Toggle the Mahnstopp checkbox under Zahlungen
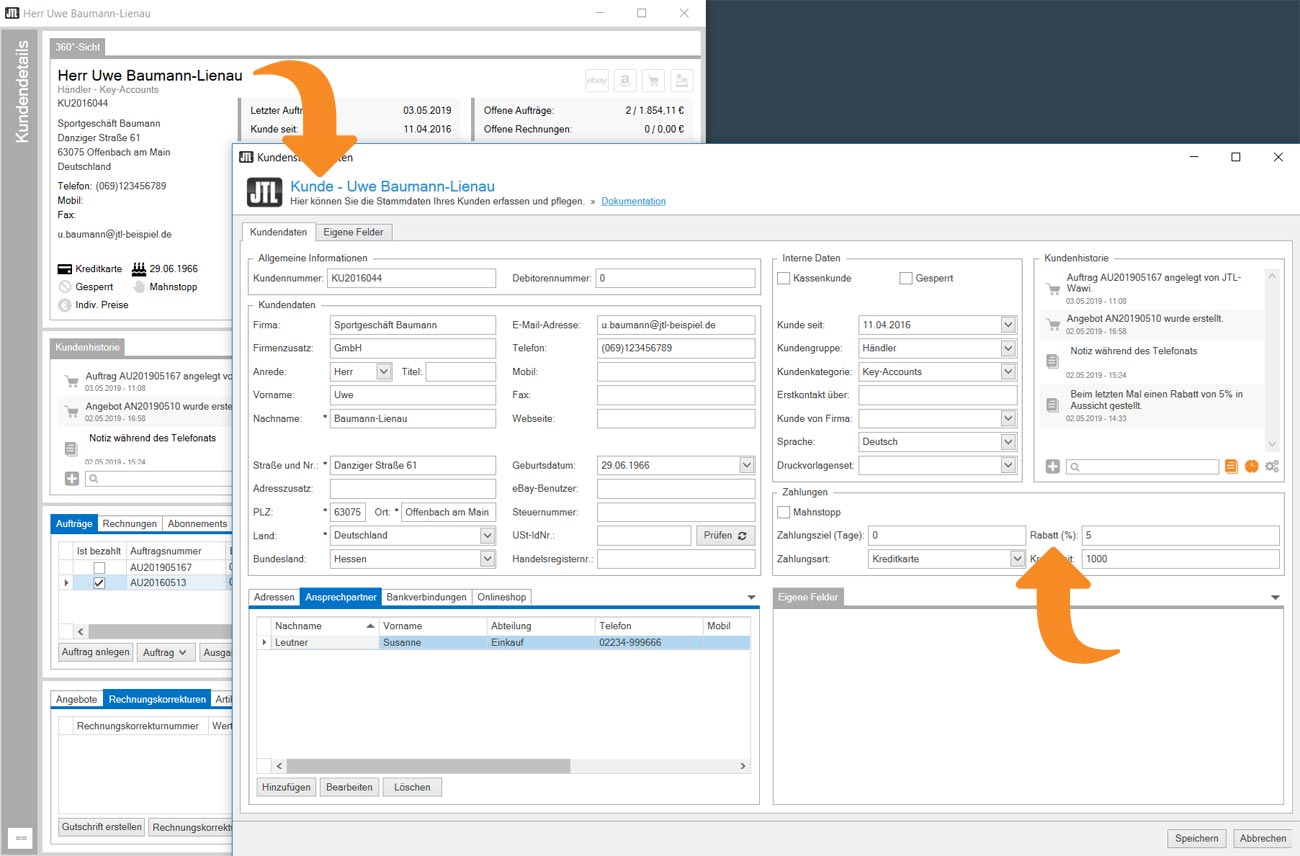This screenshot has height=856, width=1300. (784, 512)
